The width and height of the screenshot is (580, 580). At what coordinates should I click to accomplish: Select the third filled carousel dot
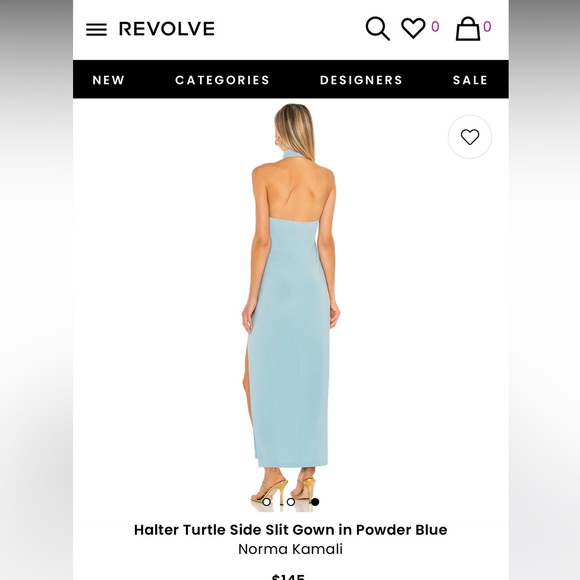coord(315,502)
